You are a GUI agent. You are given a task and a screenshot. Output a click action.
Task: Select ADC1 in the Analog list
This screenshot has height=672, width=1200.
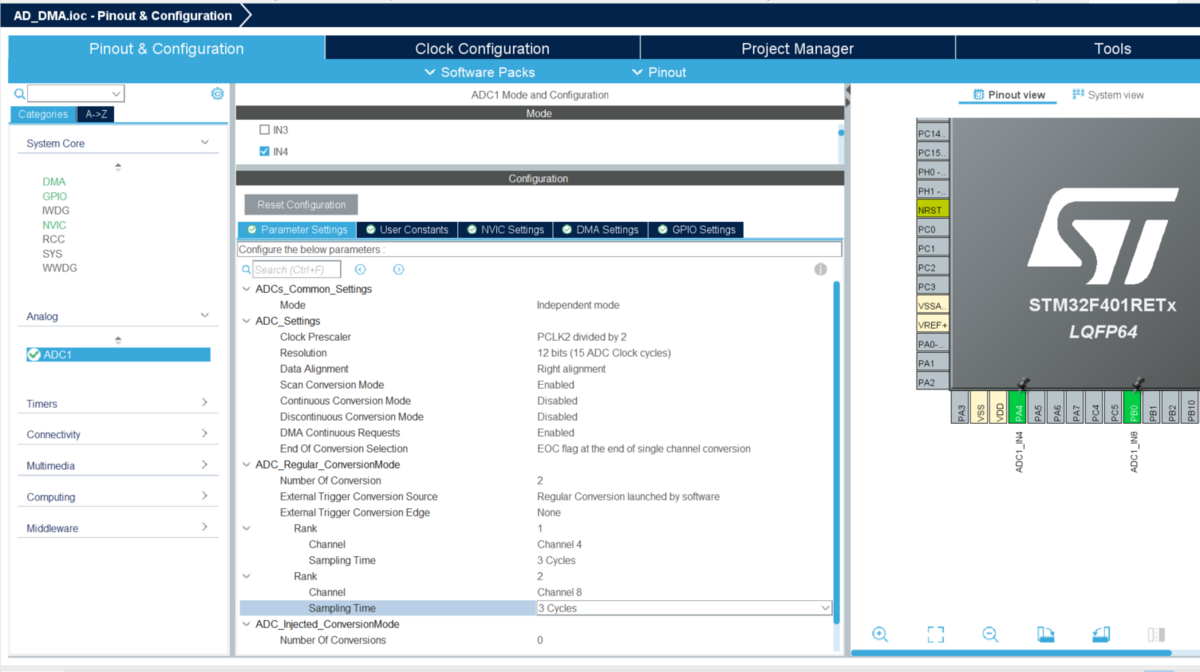[x=118, y=355]
